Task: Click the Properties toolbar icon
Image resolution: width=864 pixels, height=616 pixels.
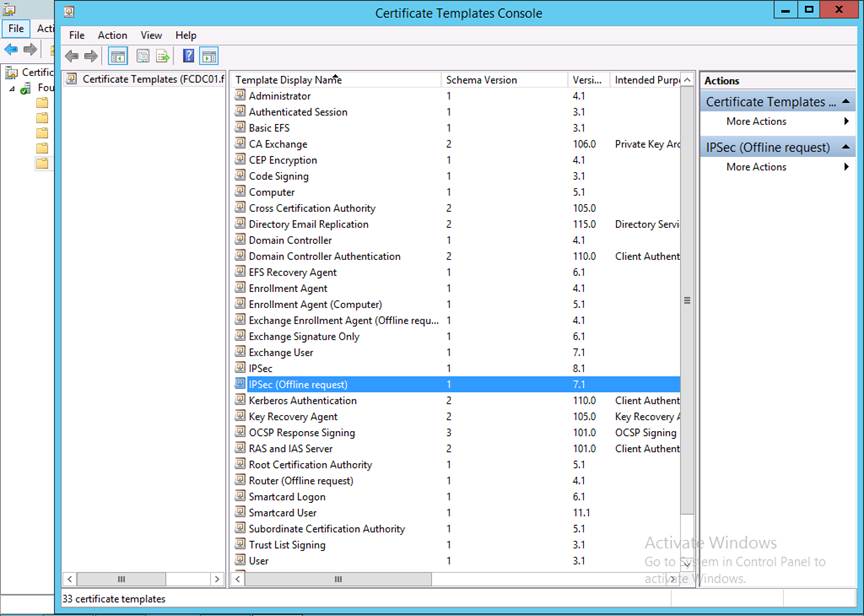Action: (x=143, y=57)
